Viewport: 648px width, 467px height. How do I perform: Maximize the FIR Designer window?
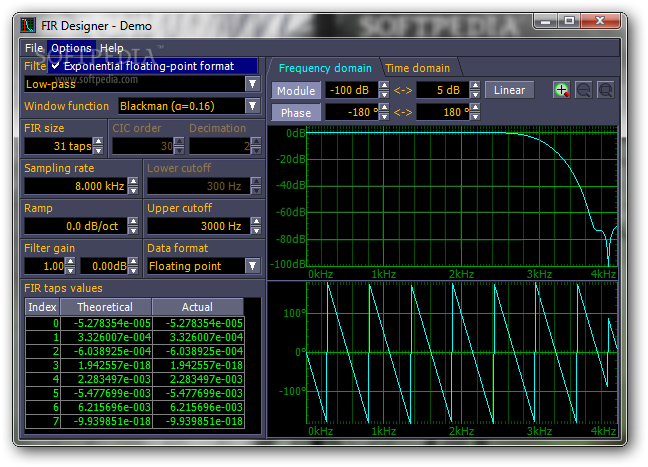click(569, 21)
